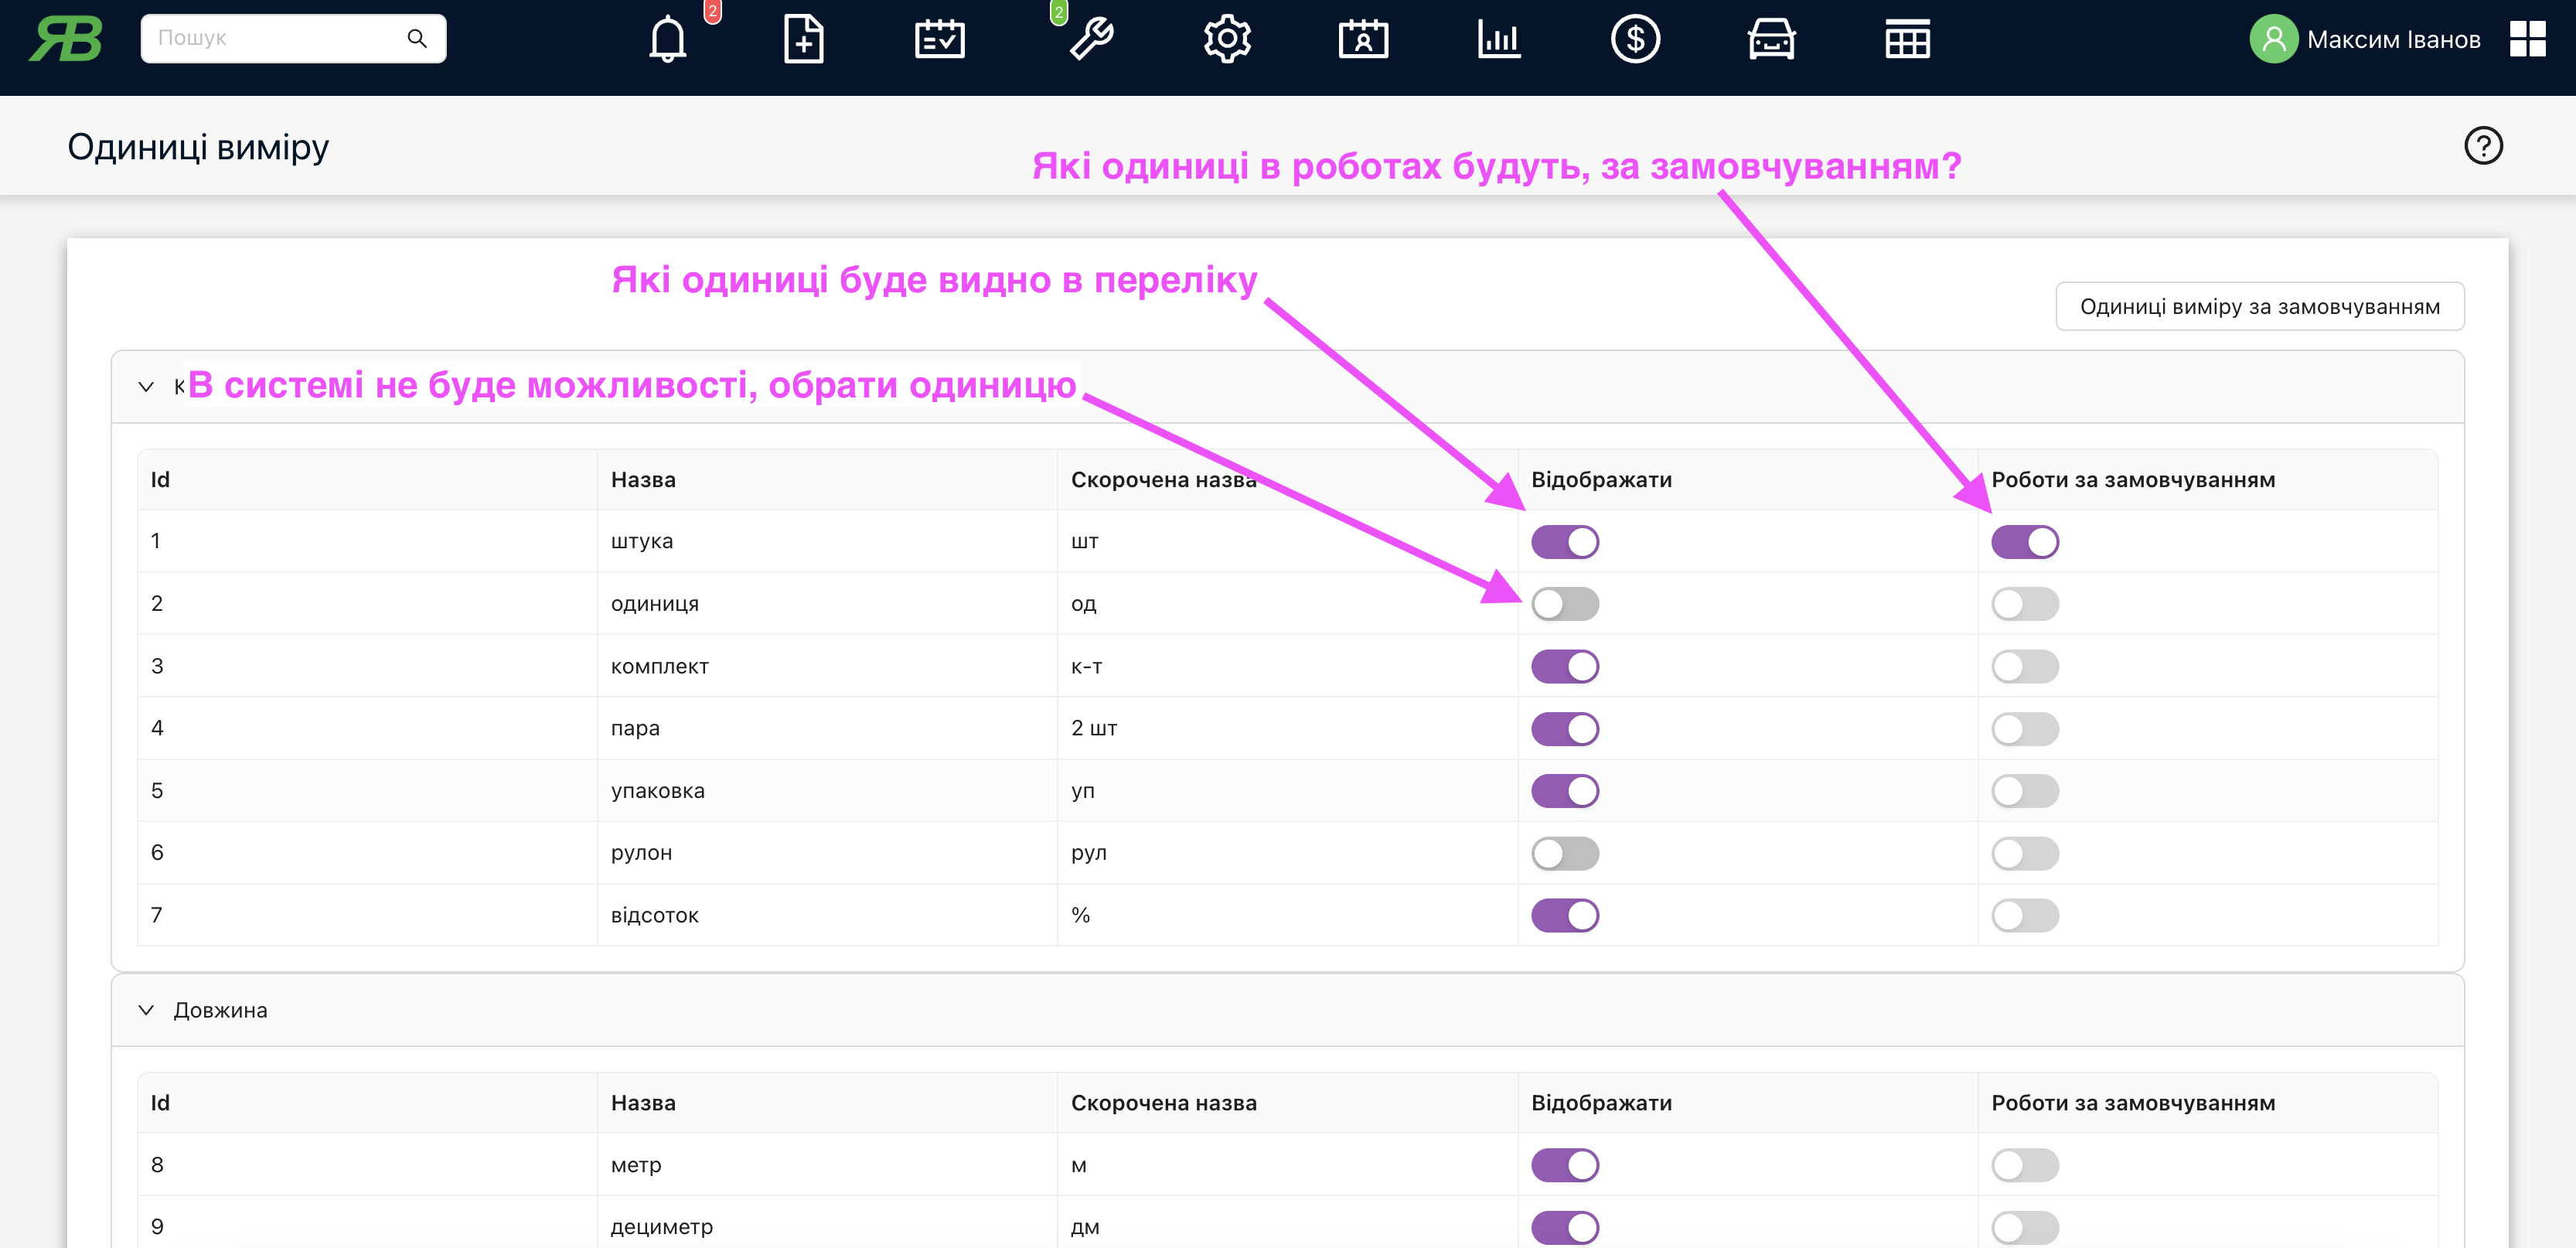The image size is (2576, 1248).
Task: Open the notifications bell icon
Action: [x=667, y=40]
